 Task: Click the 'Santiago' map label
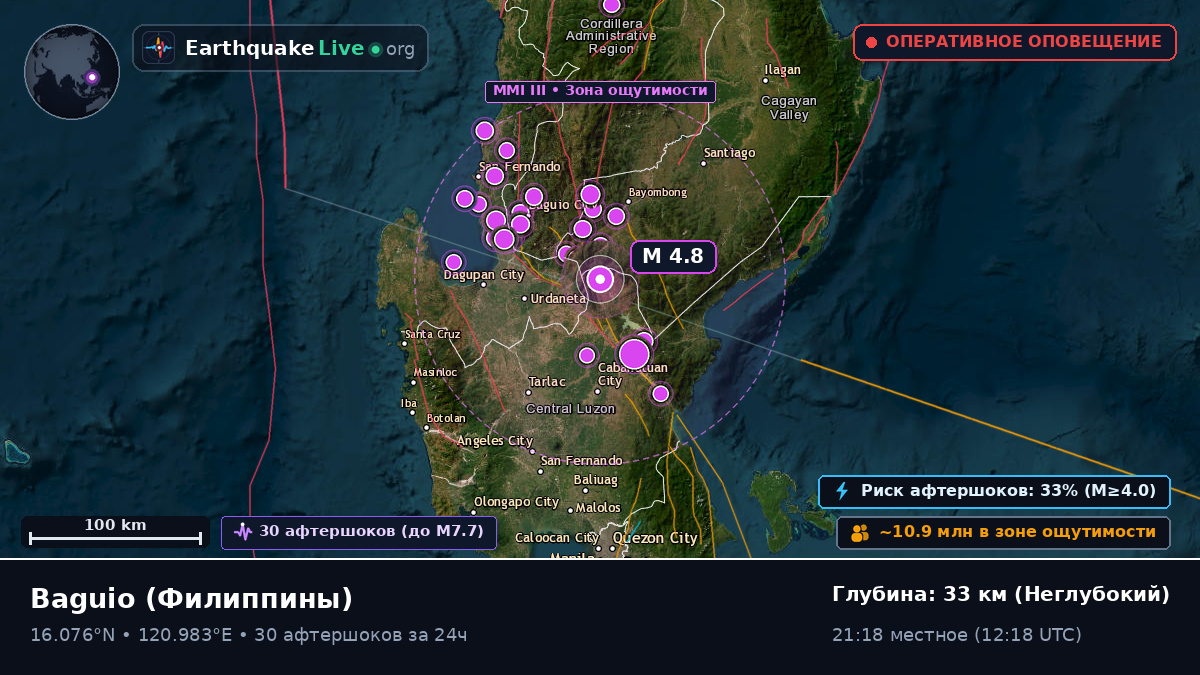[x=729, y=153]
